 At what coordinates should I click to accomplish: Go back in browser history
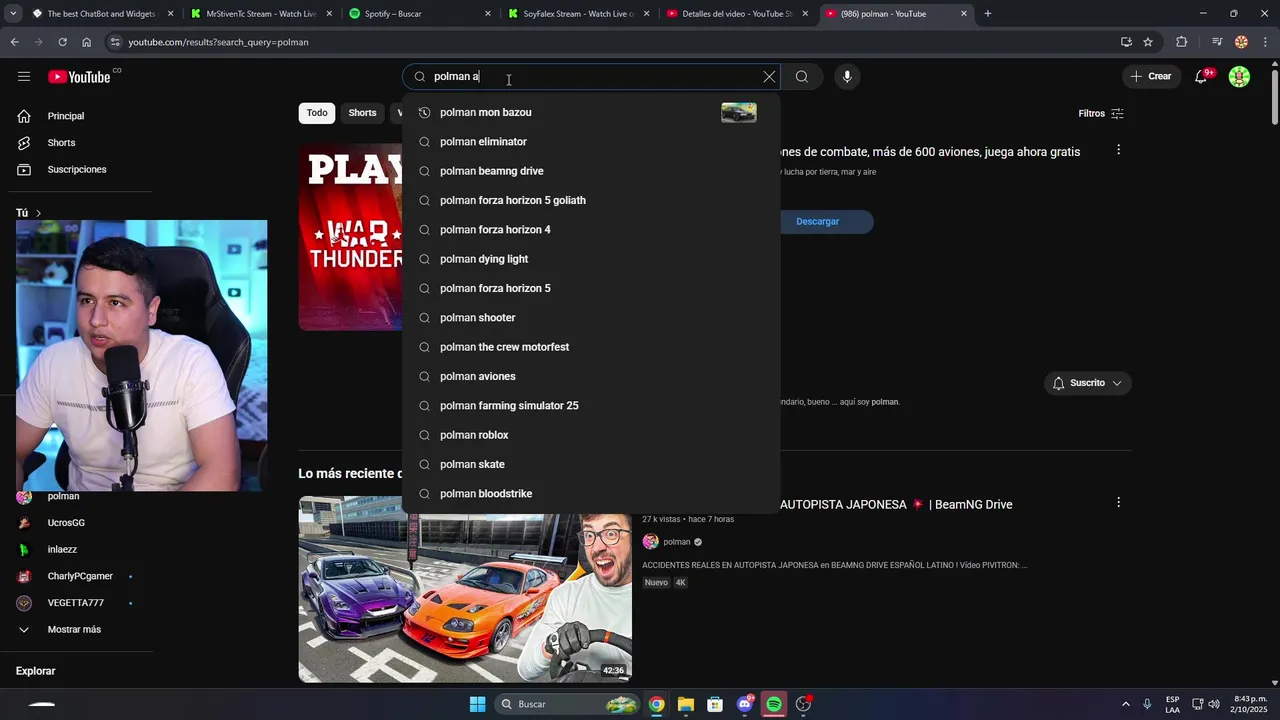[x=14, y=42]
